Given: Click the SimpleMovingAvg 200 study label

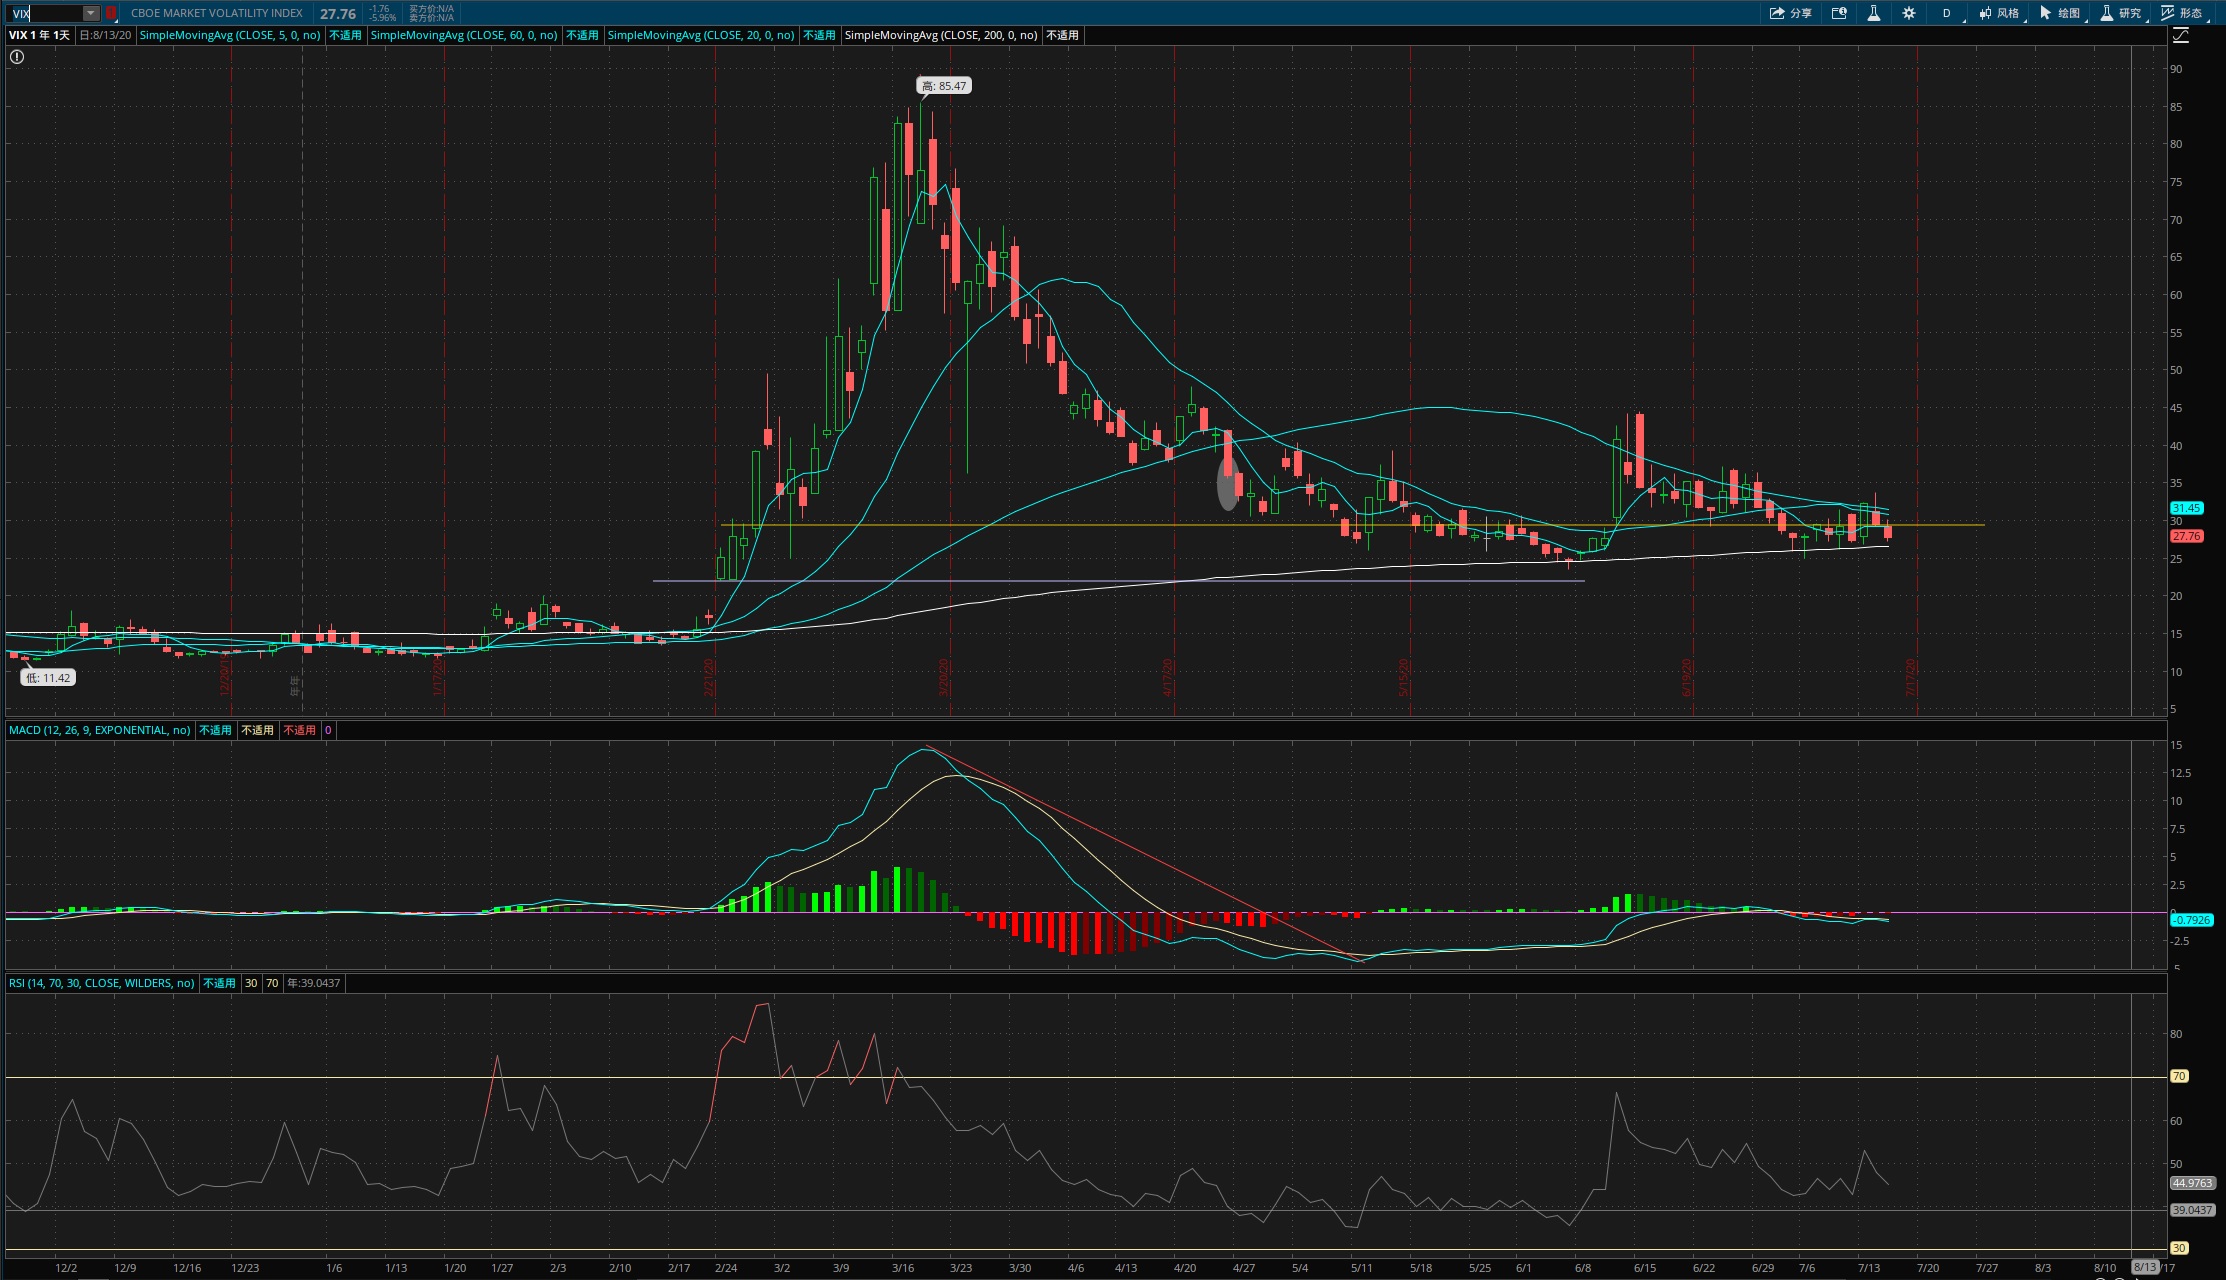Looking at the screenshot, I should [940, 35].
